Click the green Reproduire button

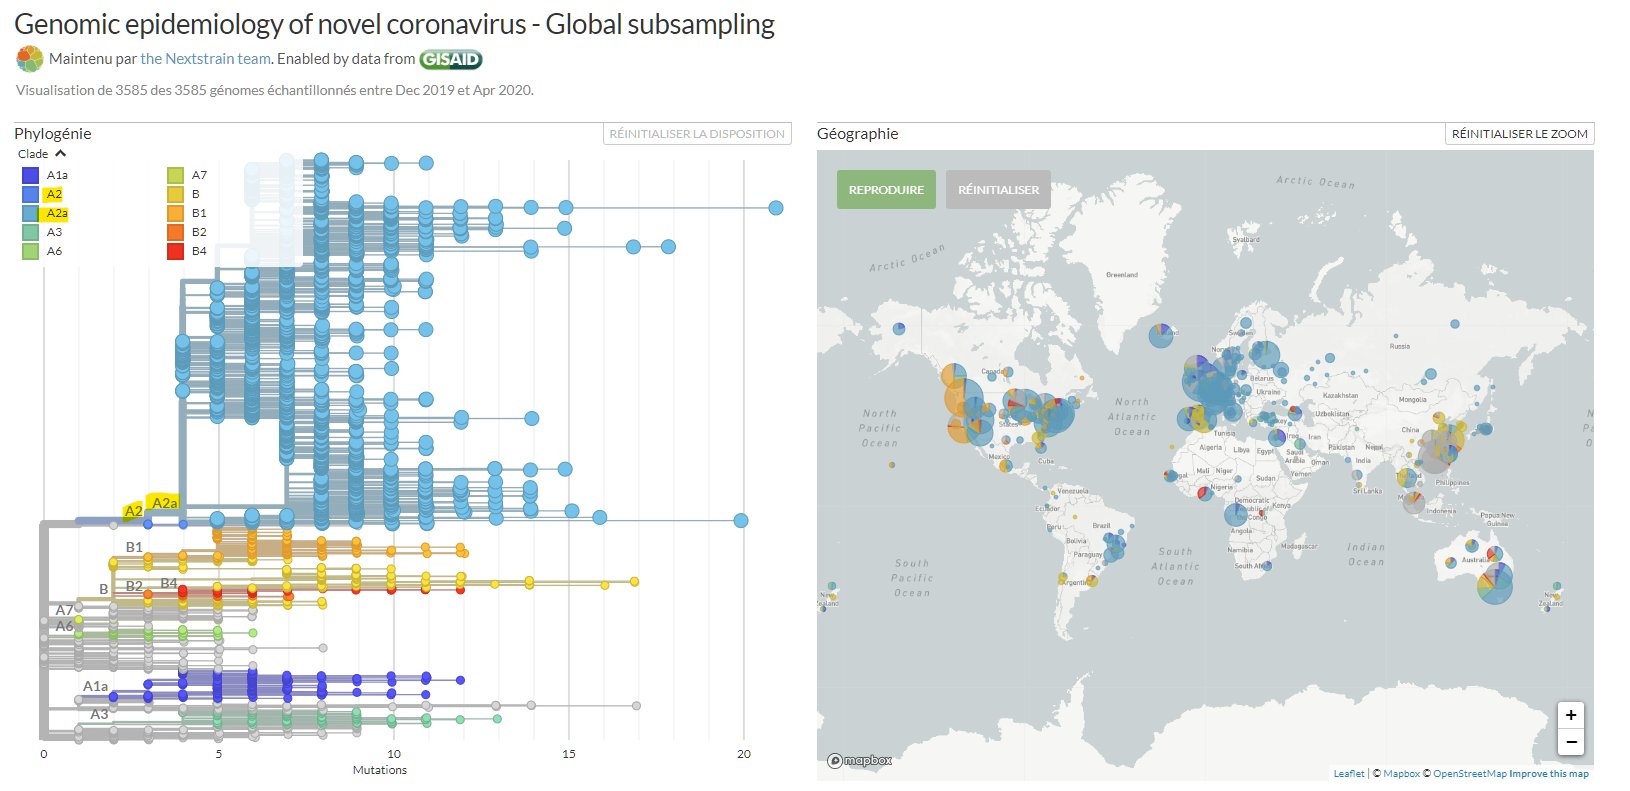[x=886, y=190]
